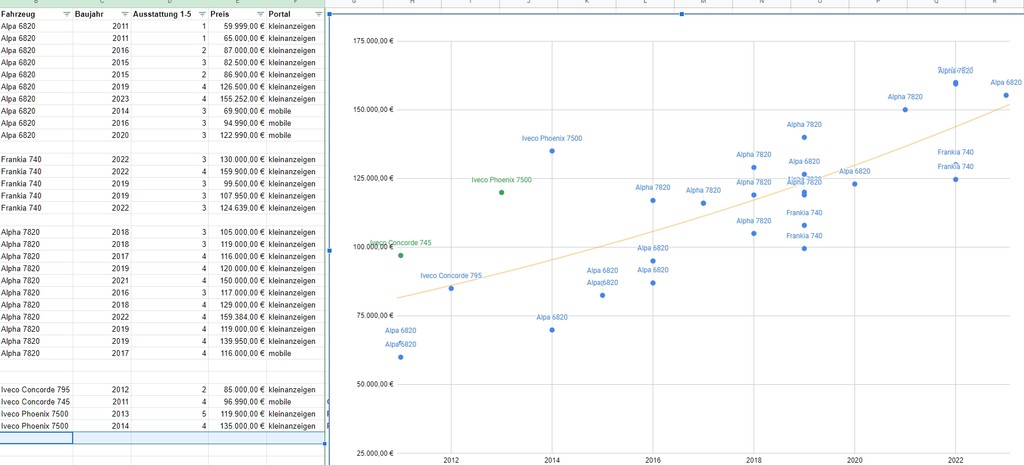
Task: Click the Alpa 6820 data point at 2020
Action: 854,184
